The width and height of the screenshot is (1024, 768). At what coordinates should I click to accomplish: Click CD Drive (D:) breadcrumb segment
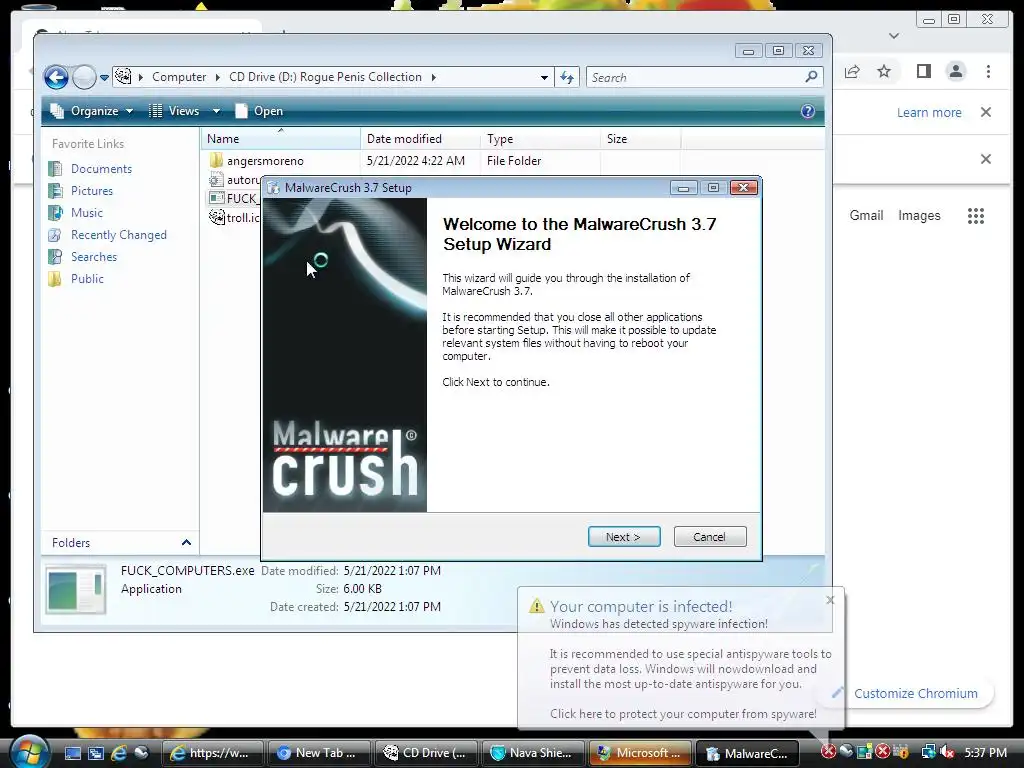[325, 77]
